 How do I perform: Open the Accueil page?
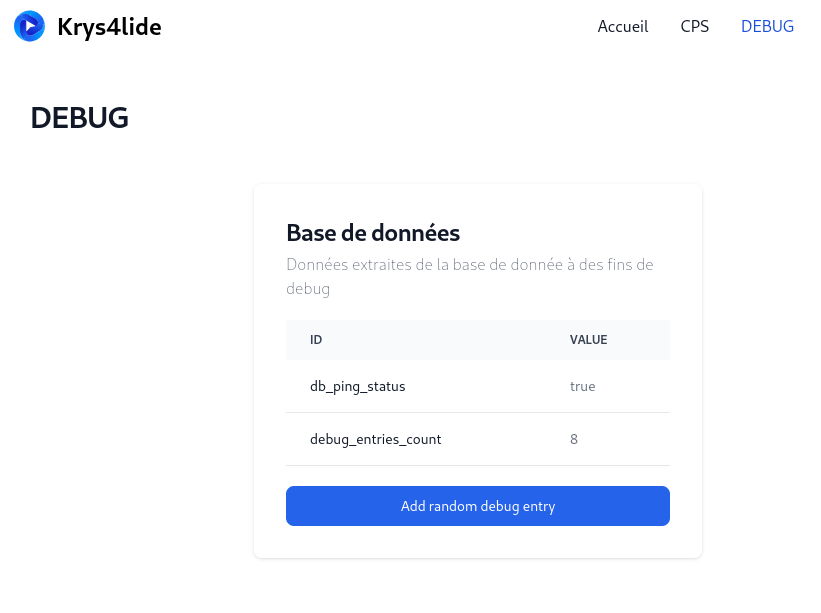click(x=623, y=26)
